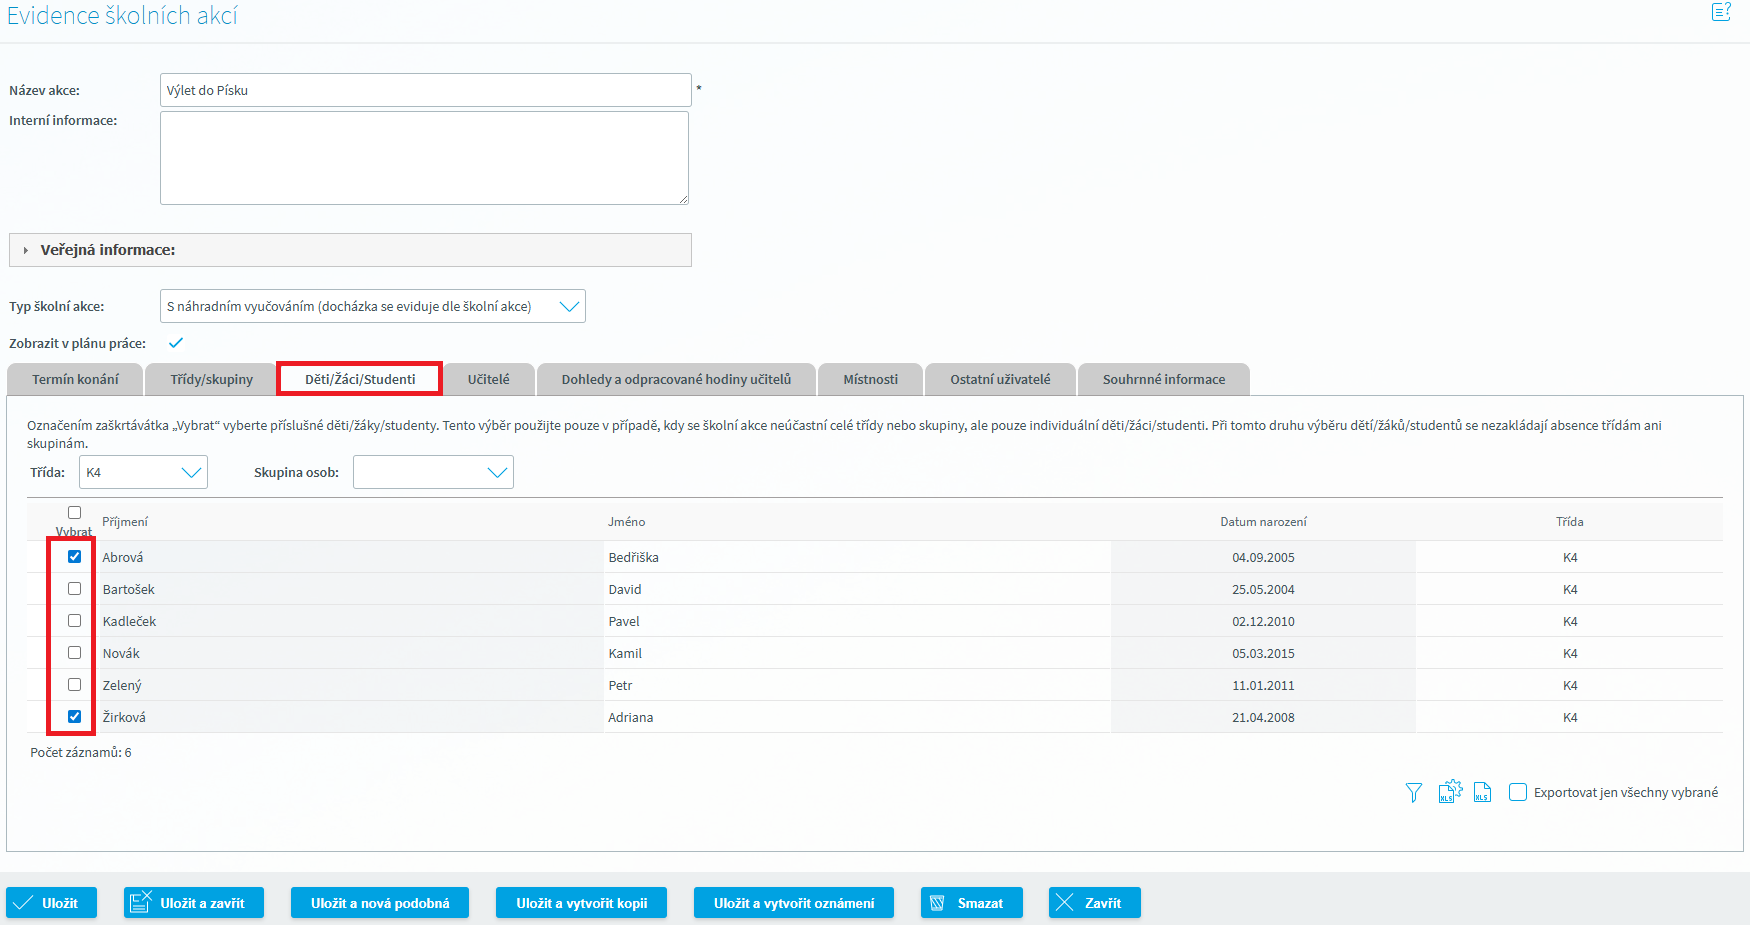
Task: Click the Uložit save button
Action: [x=51, y=903]
